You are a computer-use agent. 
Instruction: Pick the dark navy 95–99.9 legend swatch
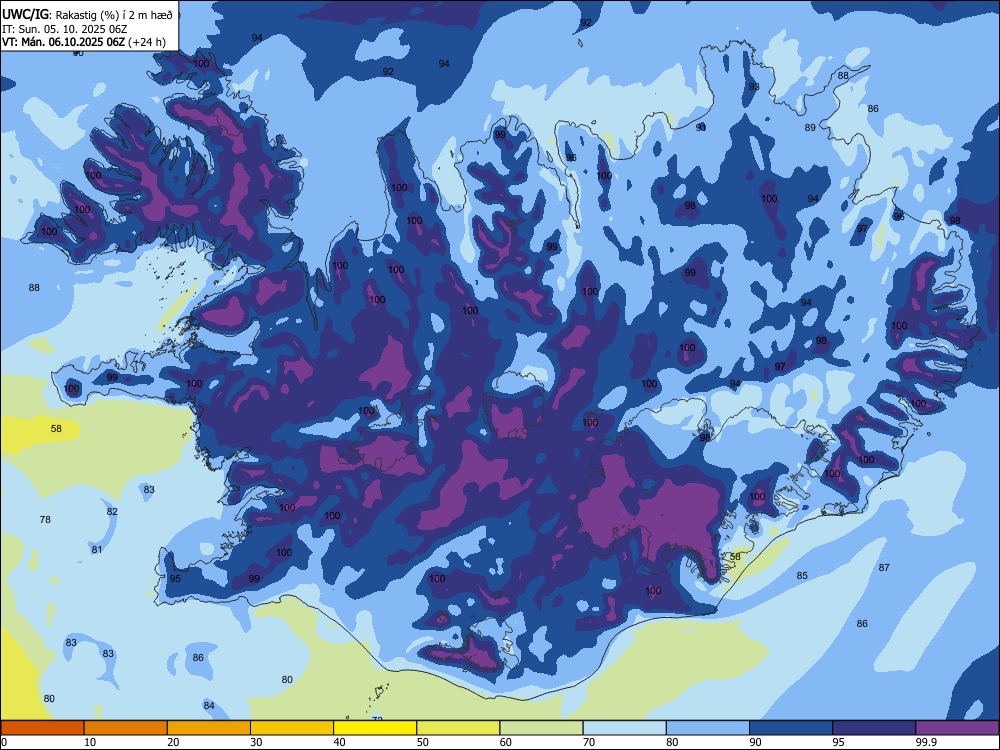coord(874,728)
